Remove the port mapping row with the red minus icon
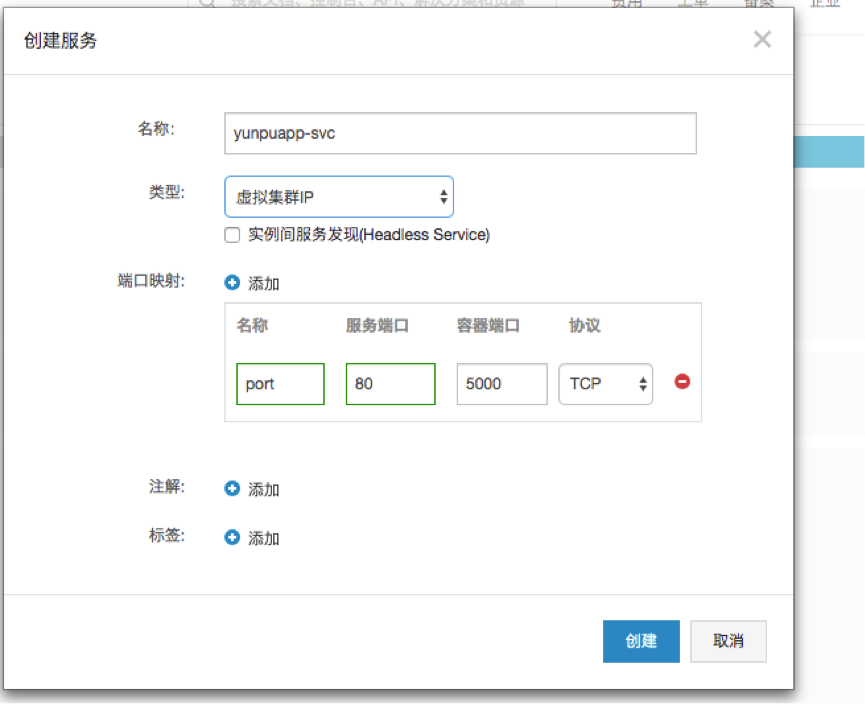This screenshot has width=865, height=704. (682, 381)
